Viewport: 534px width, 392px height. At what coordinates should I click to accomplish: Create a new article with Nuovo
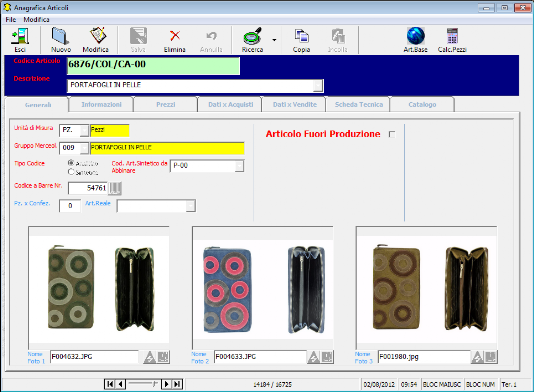[x=61, y=40]
